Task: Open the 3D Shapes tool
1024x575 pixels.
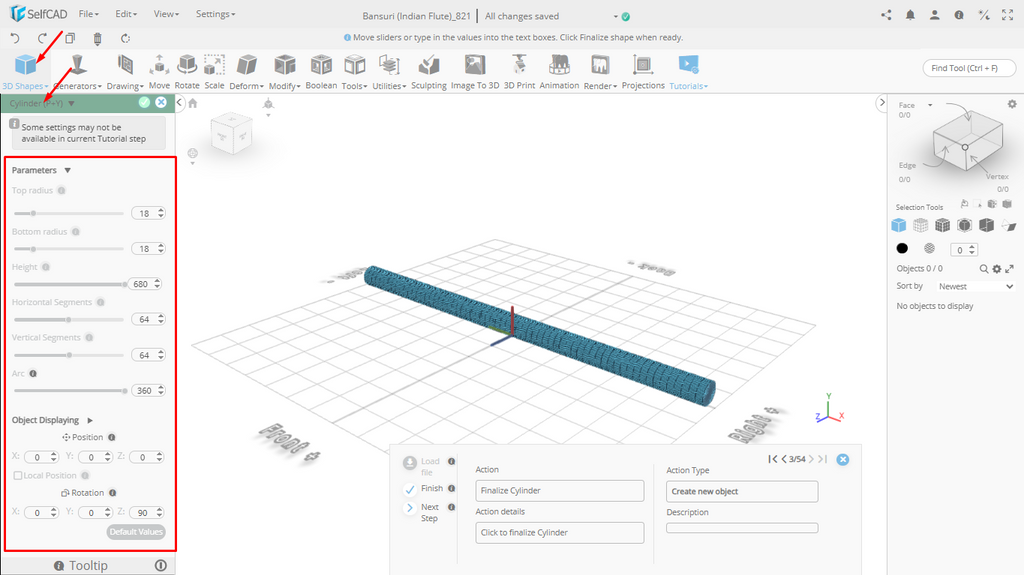Action: coord(25,70)
